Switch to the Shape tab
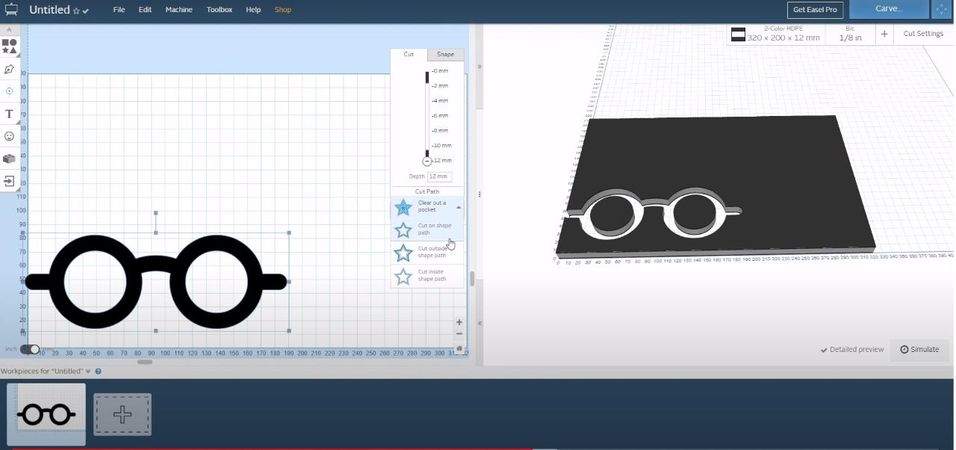Screen dimensions: 956x450 coord(445,54)
